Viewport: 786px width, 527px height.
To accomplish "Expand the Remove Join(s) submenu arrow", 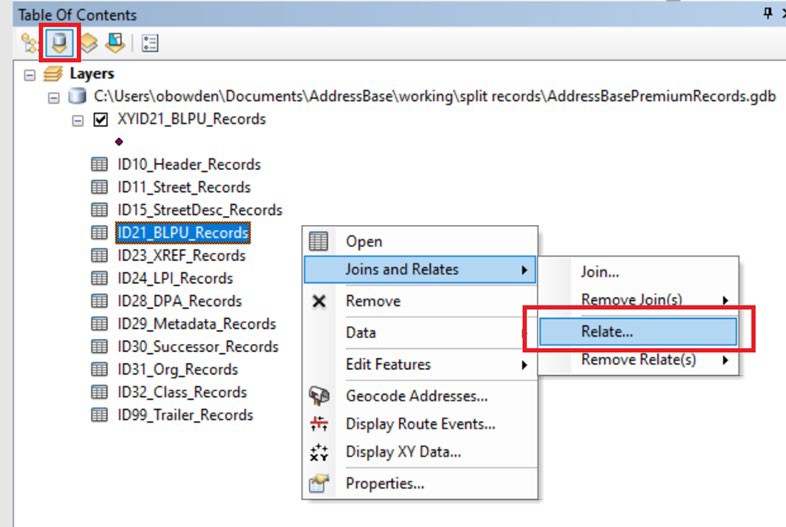I will (x=725, y=300).
